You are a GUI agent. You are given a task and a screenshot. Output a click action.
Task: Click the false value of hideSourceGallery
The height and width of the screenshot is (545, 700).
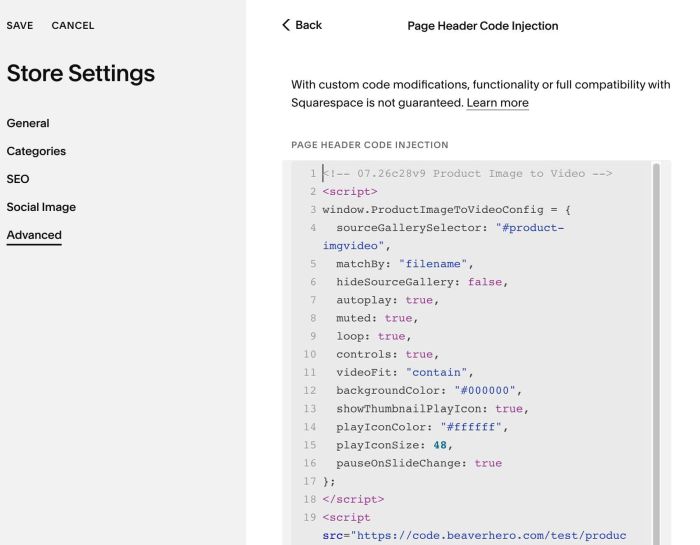coord(485,282)
